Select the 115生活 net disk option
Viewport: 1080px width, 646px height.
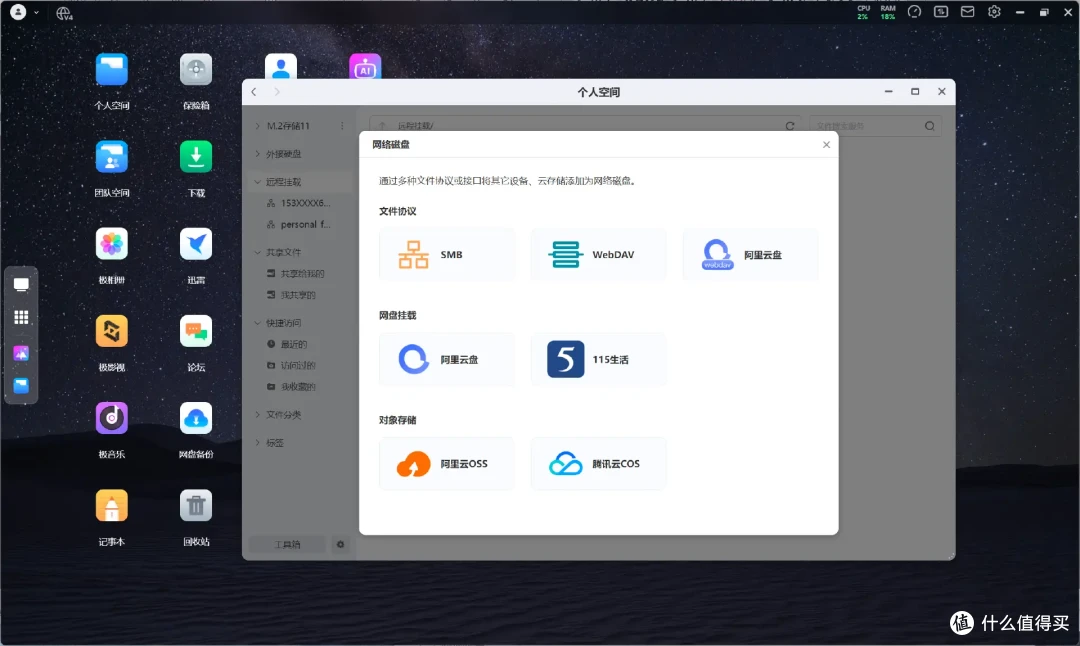click(x=599, y=360)
